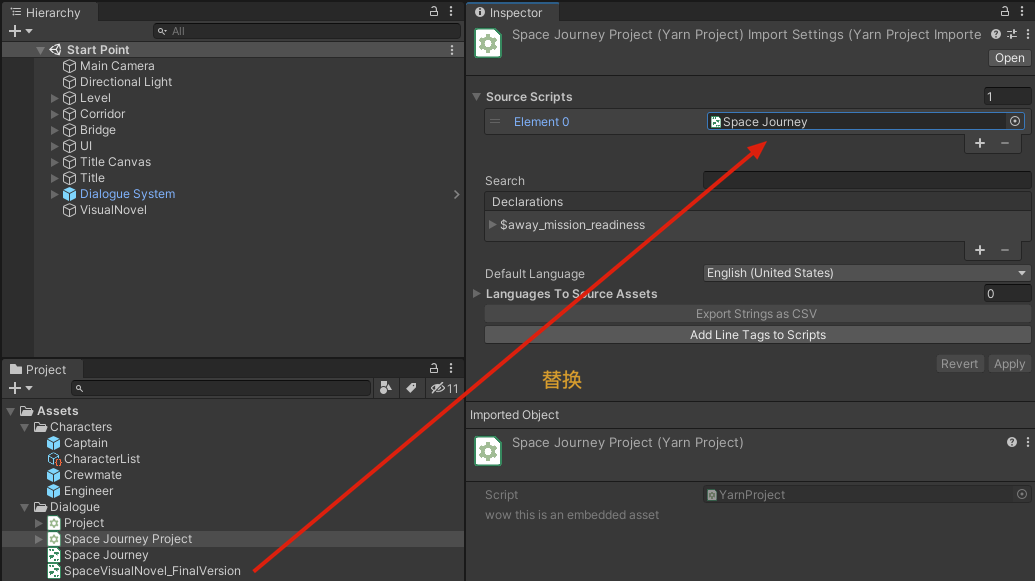The height and width of the screenshot is (581, 1035).
Task: Focus the Project search field
Action: [x=221, y=388]
